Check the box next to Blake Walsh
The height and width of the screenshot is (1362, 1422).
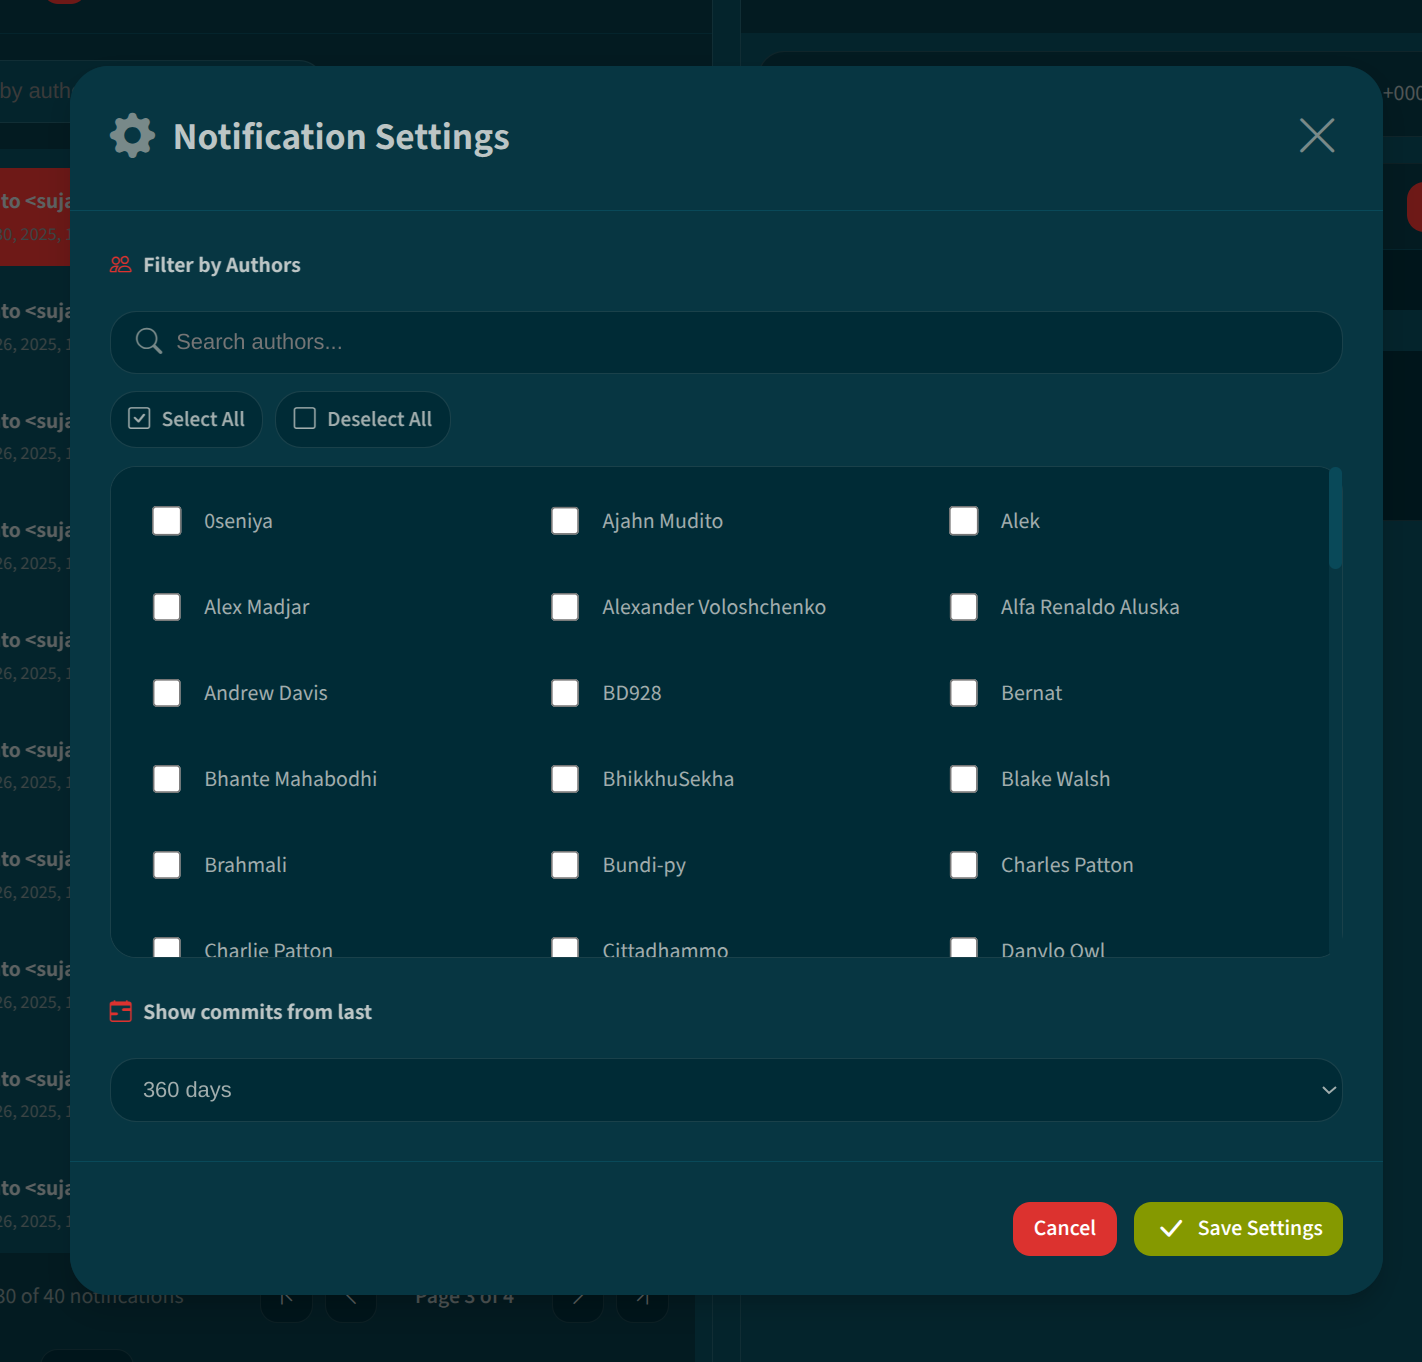pyautogui.click(x=964, y=779)
